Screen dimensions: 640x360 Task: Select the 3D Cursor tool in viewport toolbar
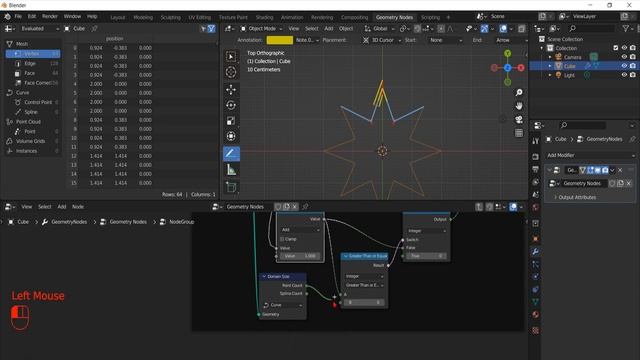231,72
